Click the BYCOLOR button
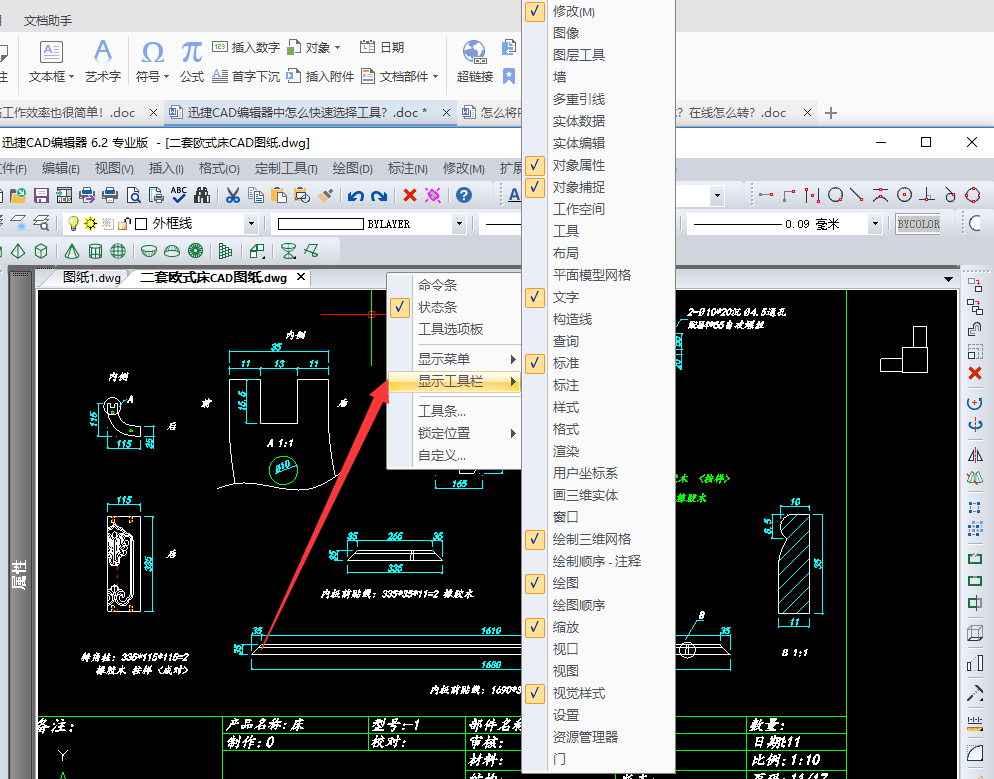Viewport: 994px width, 779px height. click(918, 224)
